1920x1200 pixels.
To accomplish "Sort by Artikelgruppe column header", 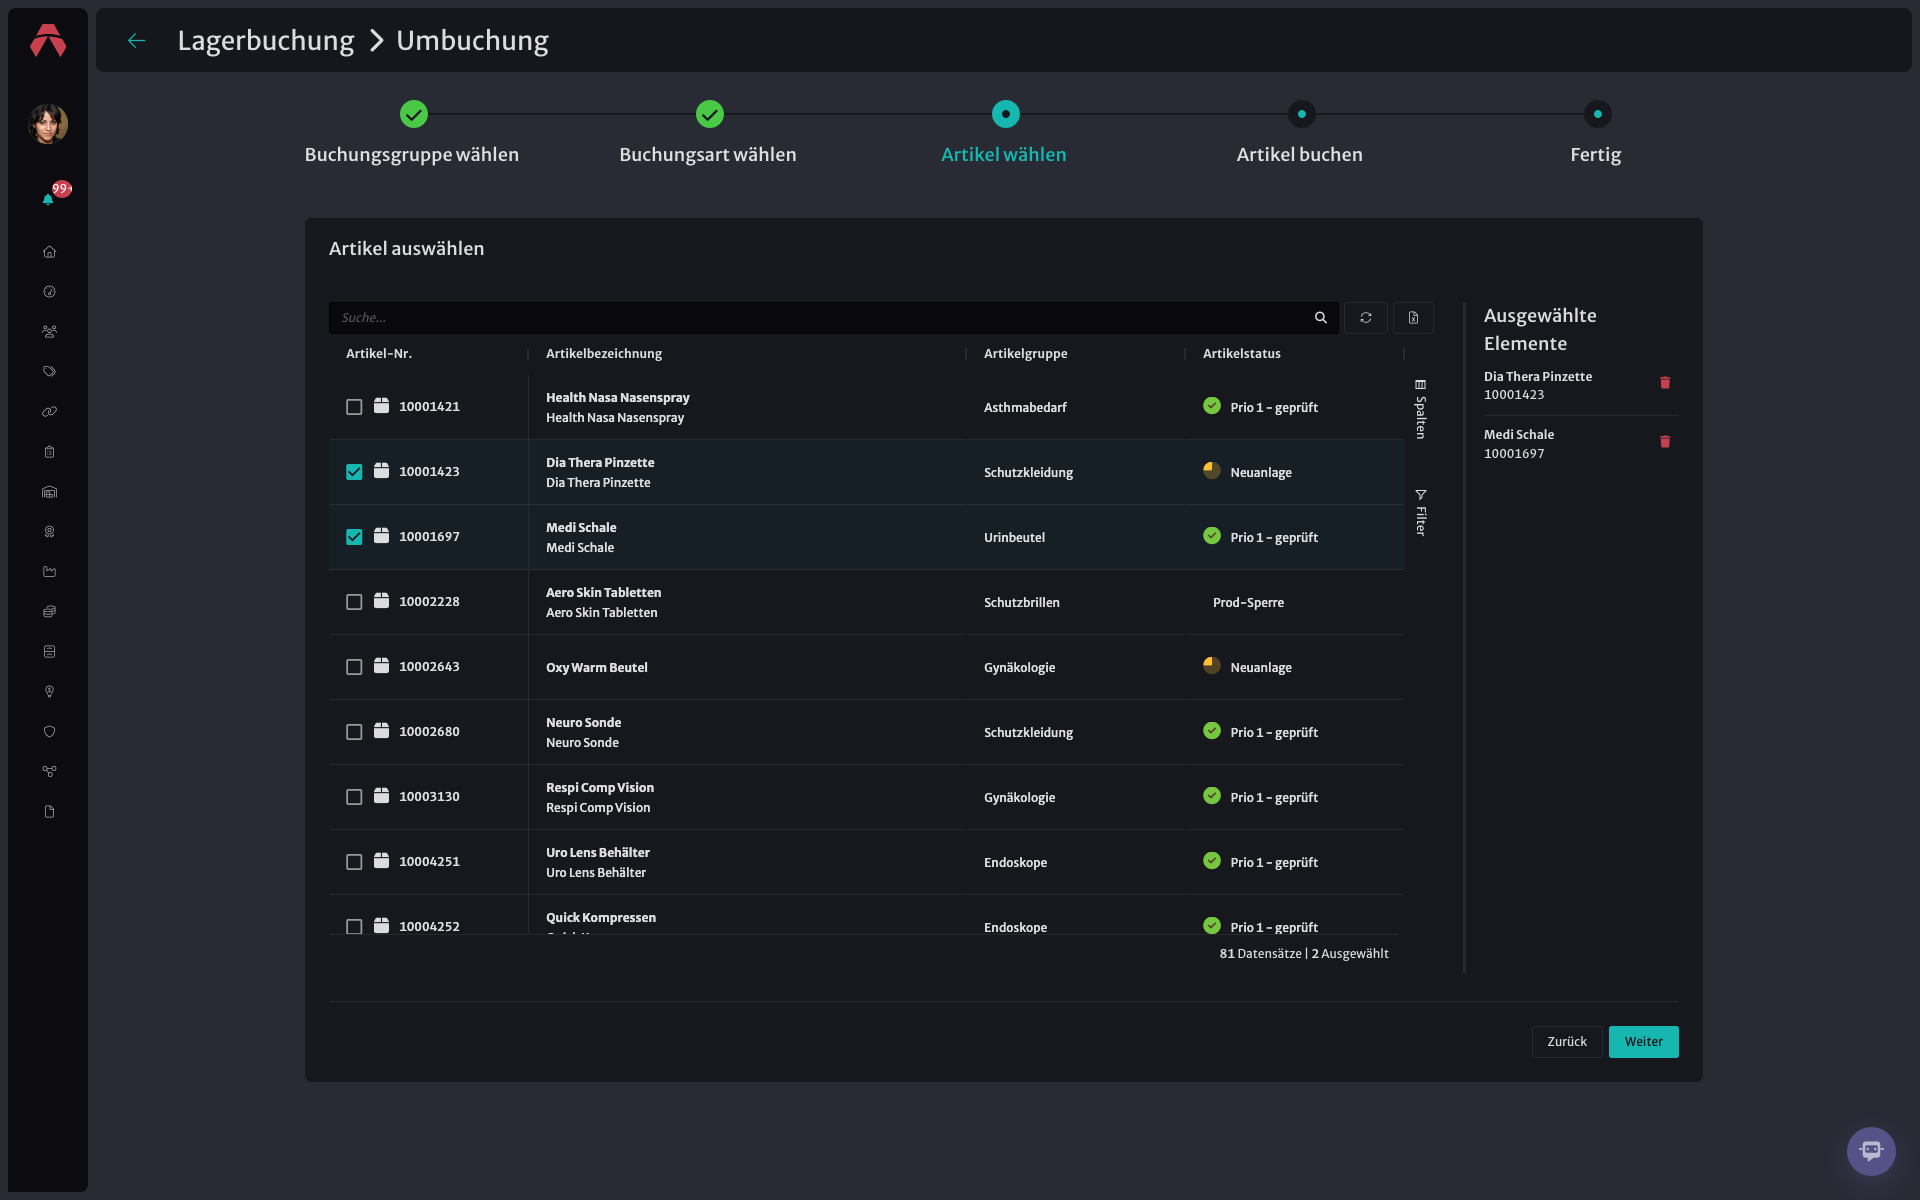I will point(1025,354).
